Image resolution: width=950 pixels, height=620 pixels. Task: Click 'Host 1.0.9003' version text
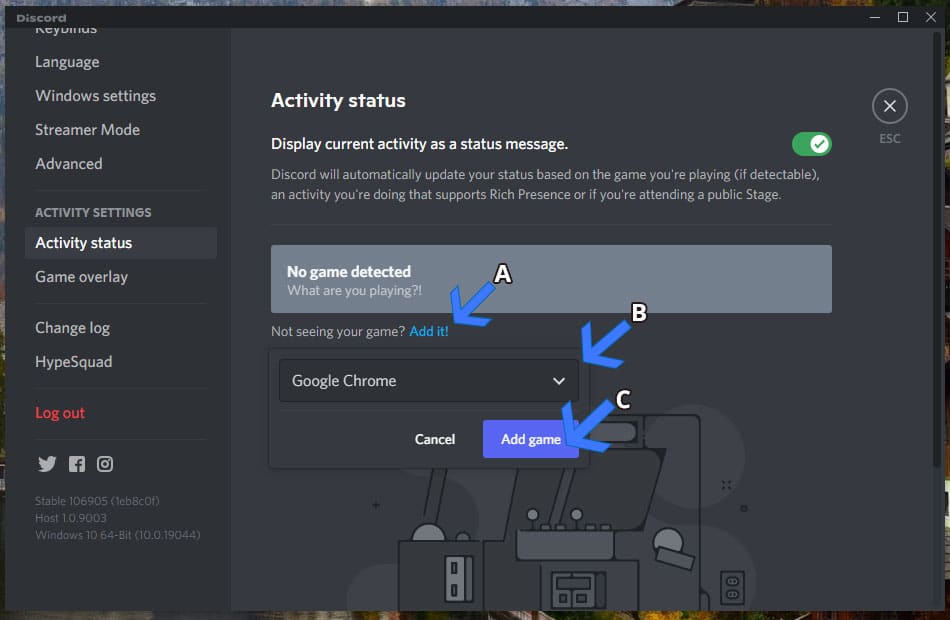pyautogui.click(x=70, y=518)
